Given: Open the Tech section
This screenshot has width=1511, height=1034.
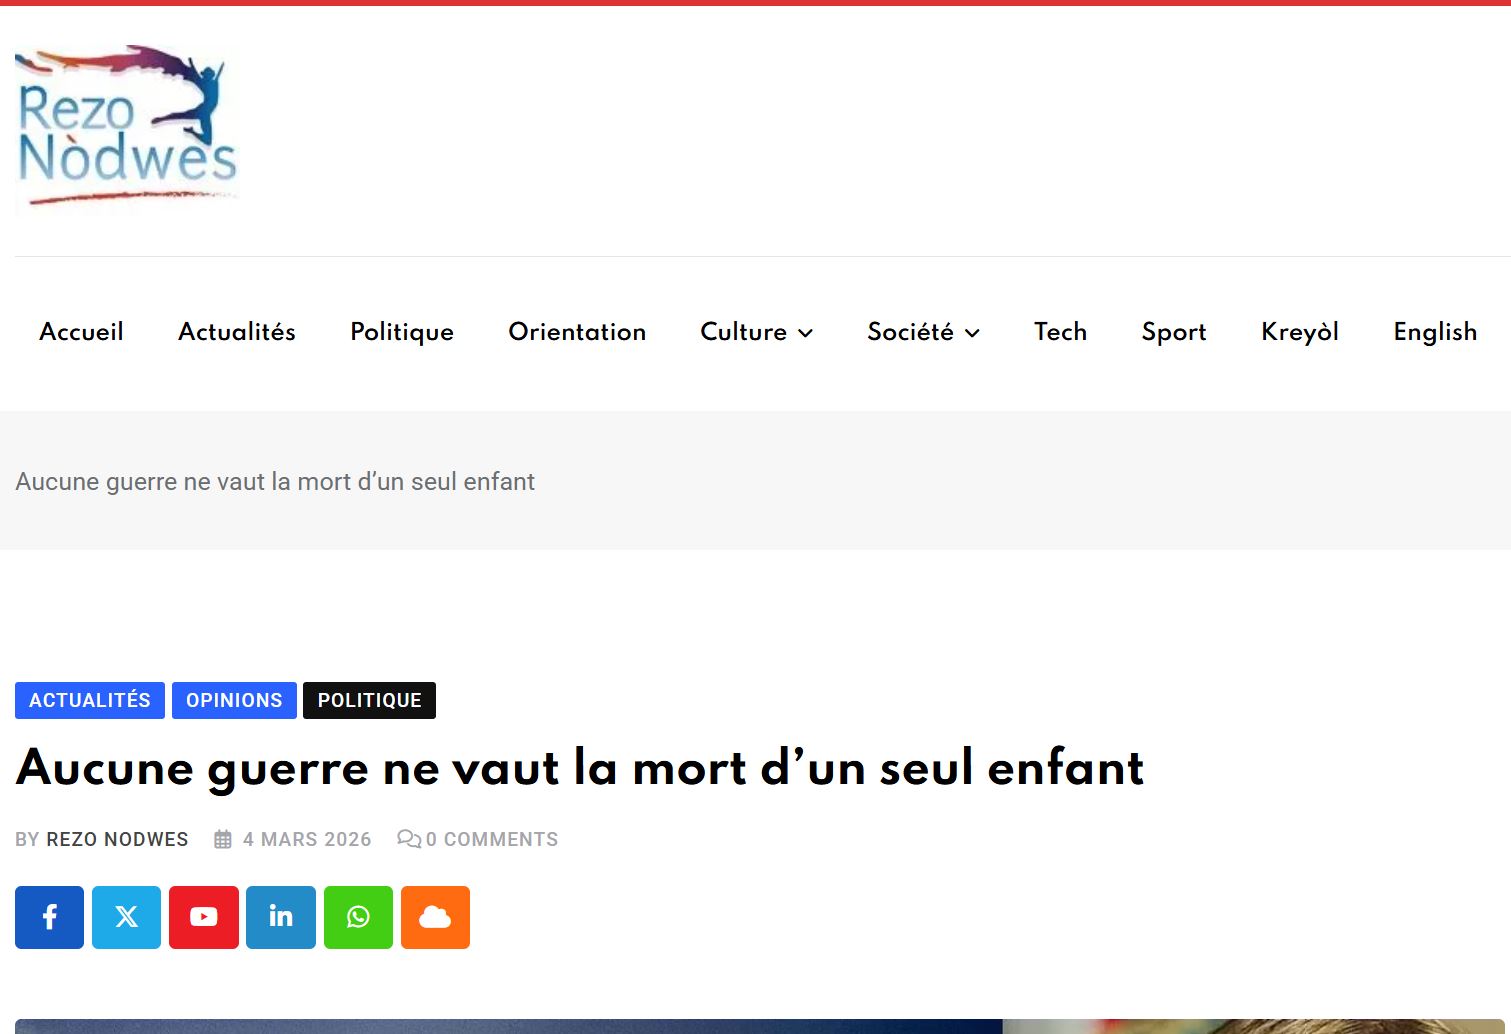Looking at the screenshot, I should (x=1060, y=332).
